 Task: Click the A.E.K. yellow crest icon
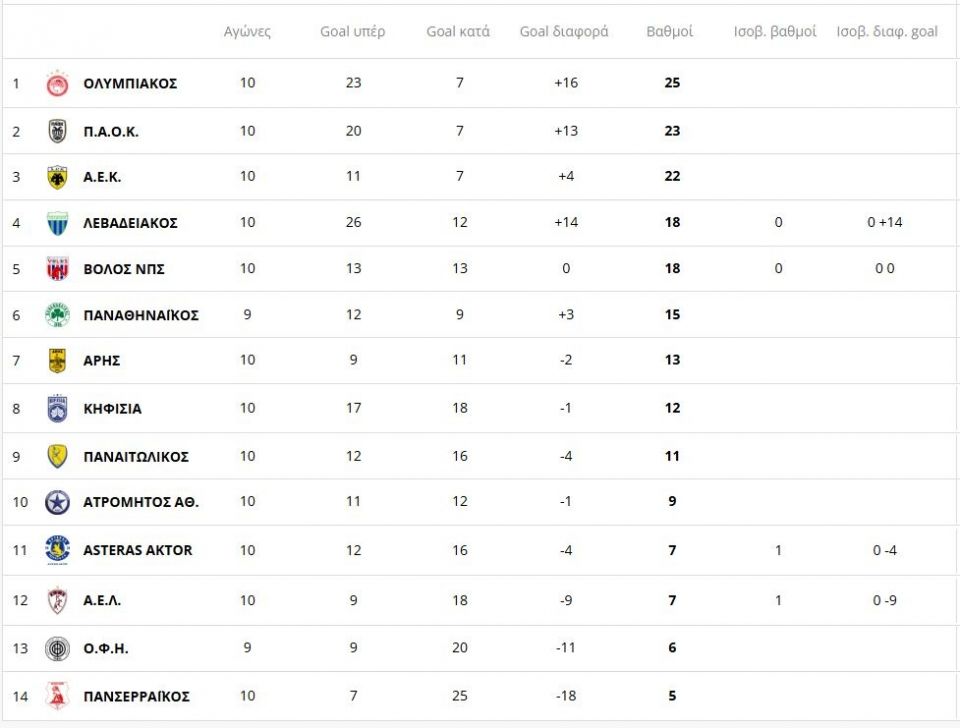coord(58,177)
